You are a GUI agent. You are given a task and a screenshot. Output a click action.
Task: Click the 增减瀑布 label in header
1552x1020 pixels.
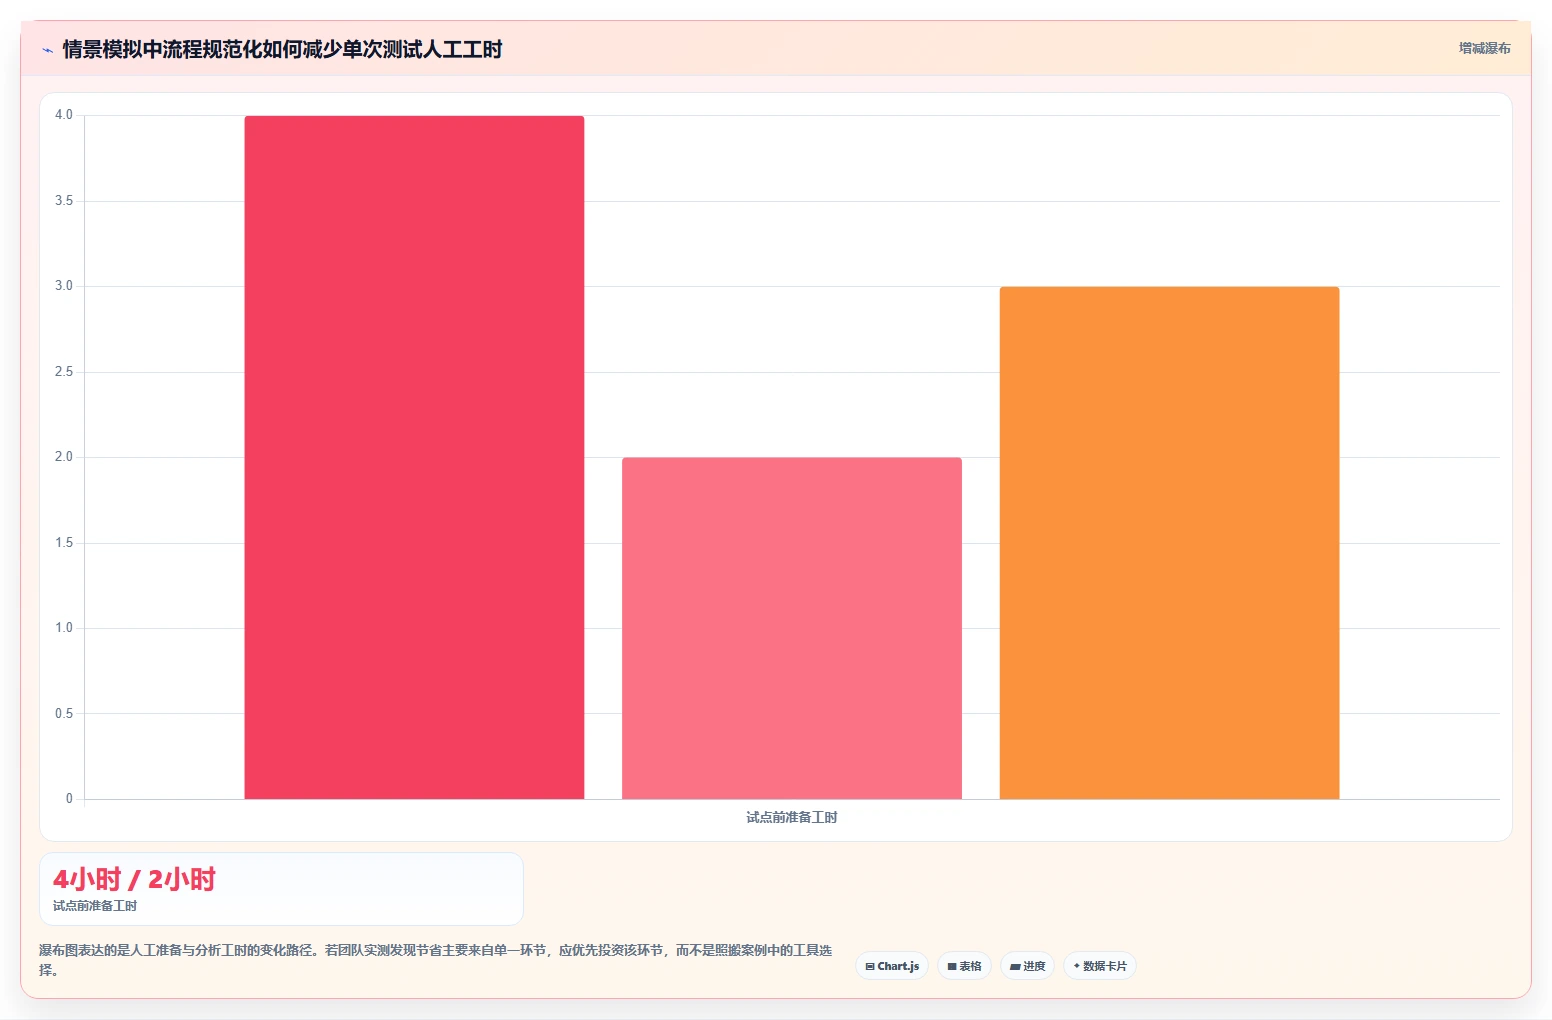click(x=1484, y=48)
